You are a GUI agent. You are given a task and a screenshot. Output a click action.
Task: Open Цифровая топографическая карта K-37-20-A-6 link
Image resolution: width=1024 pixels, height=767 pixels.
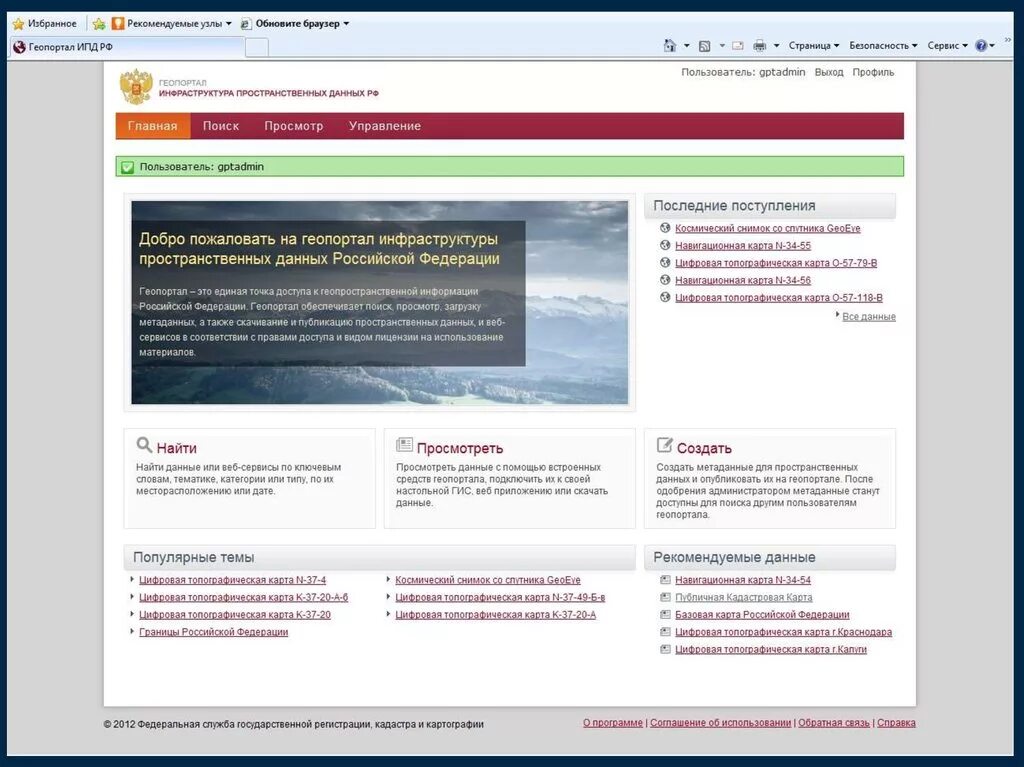pos(244,597)
